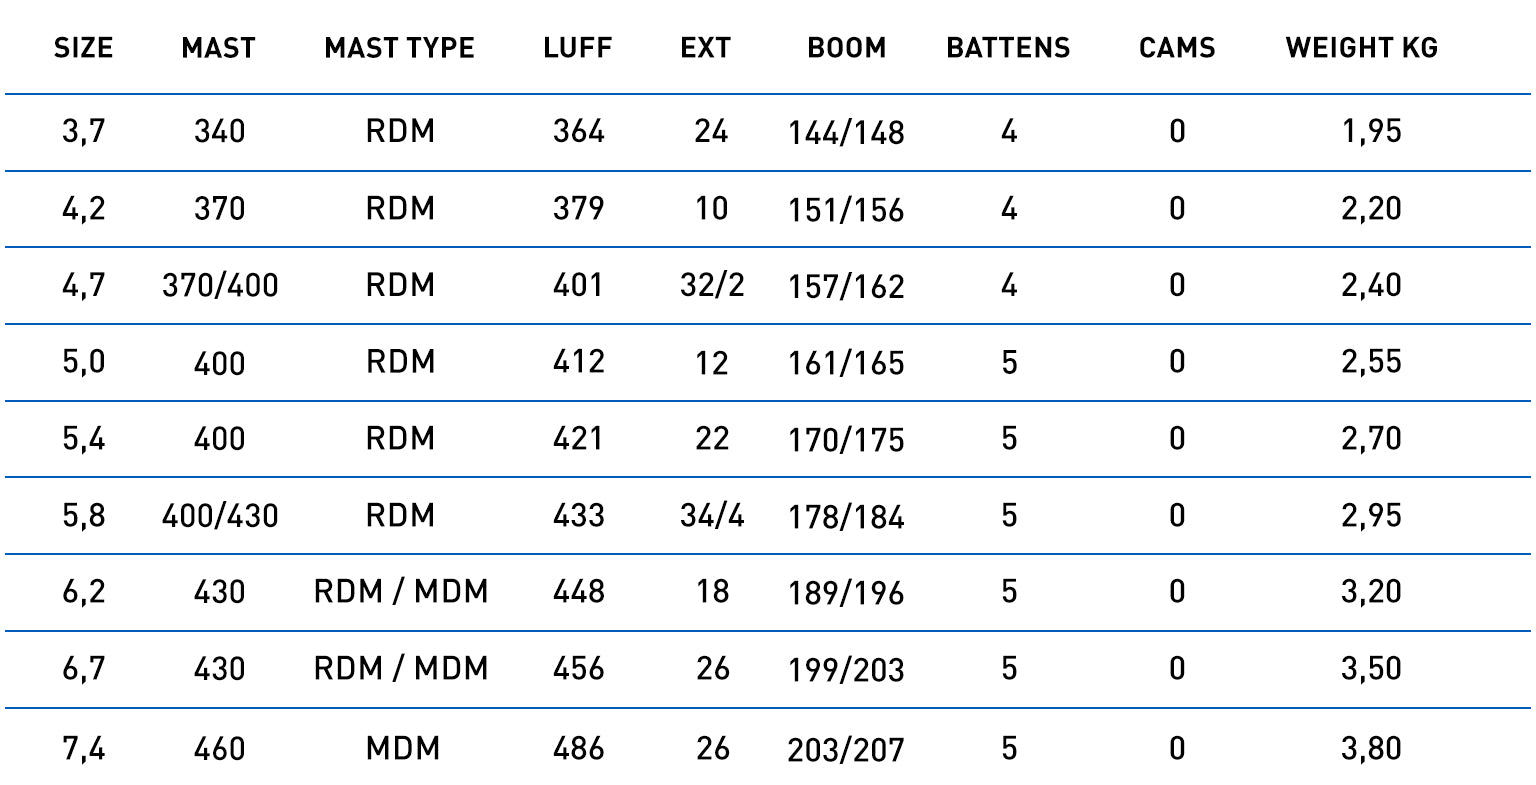Select the 34/4 extension cell

point(712,516)
